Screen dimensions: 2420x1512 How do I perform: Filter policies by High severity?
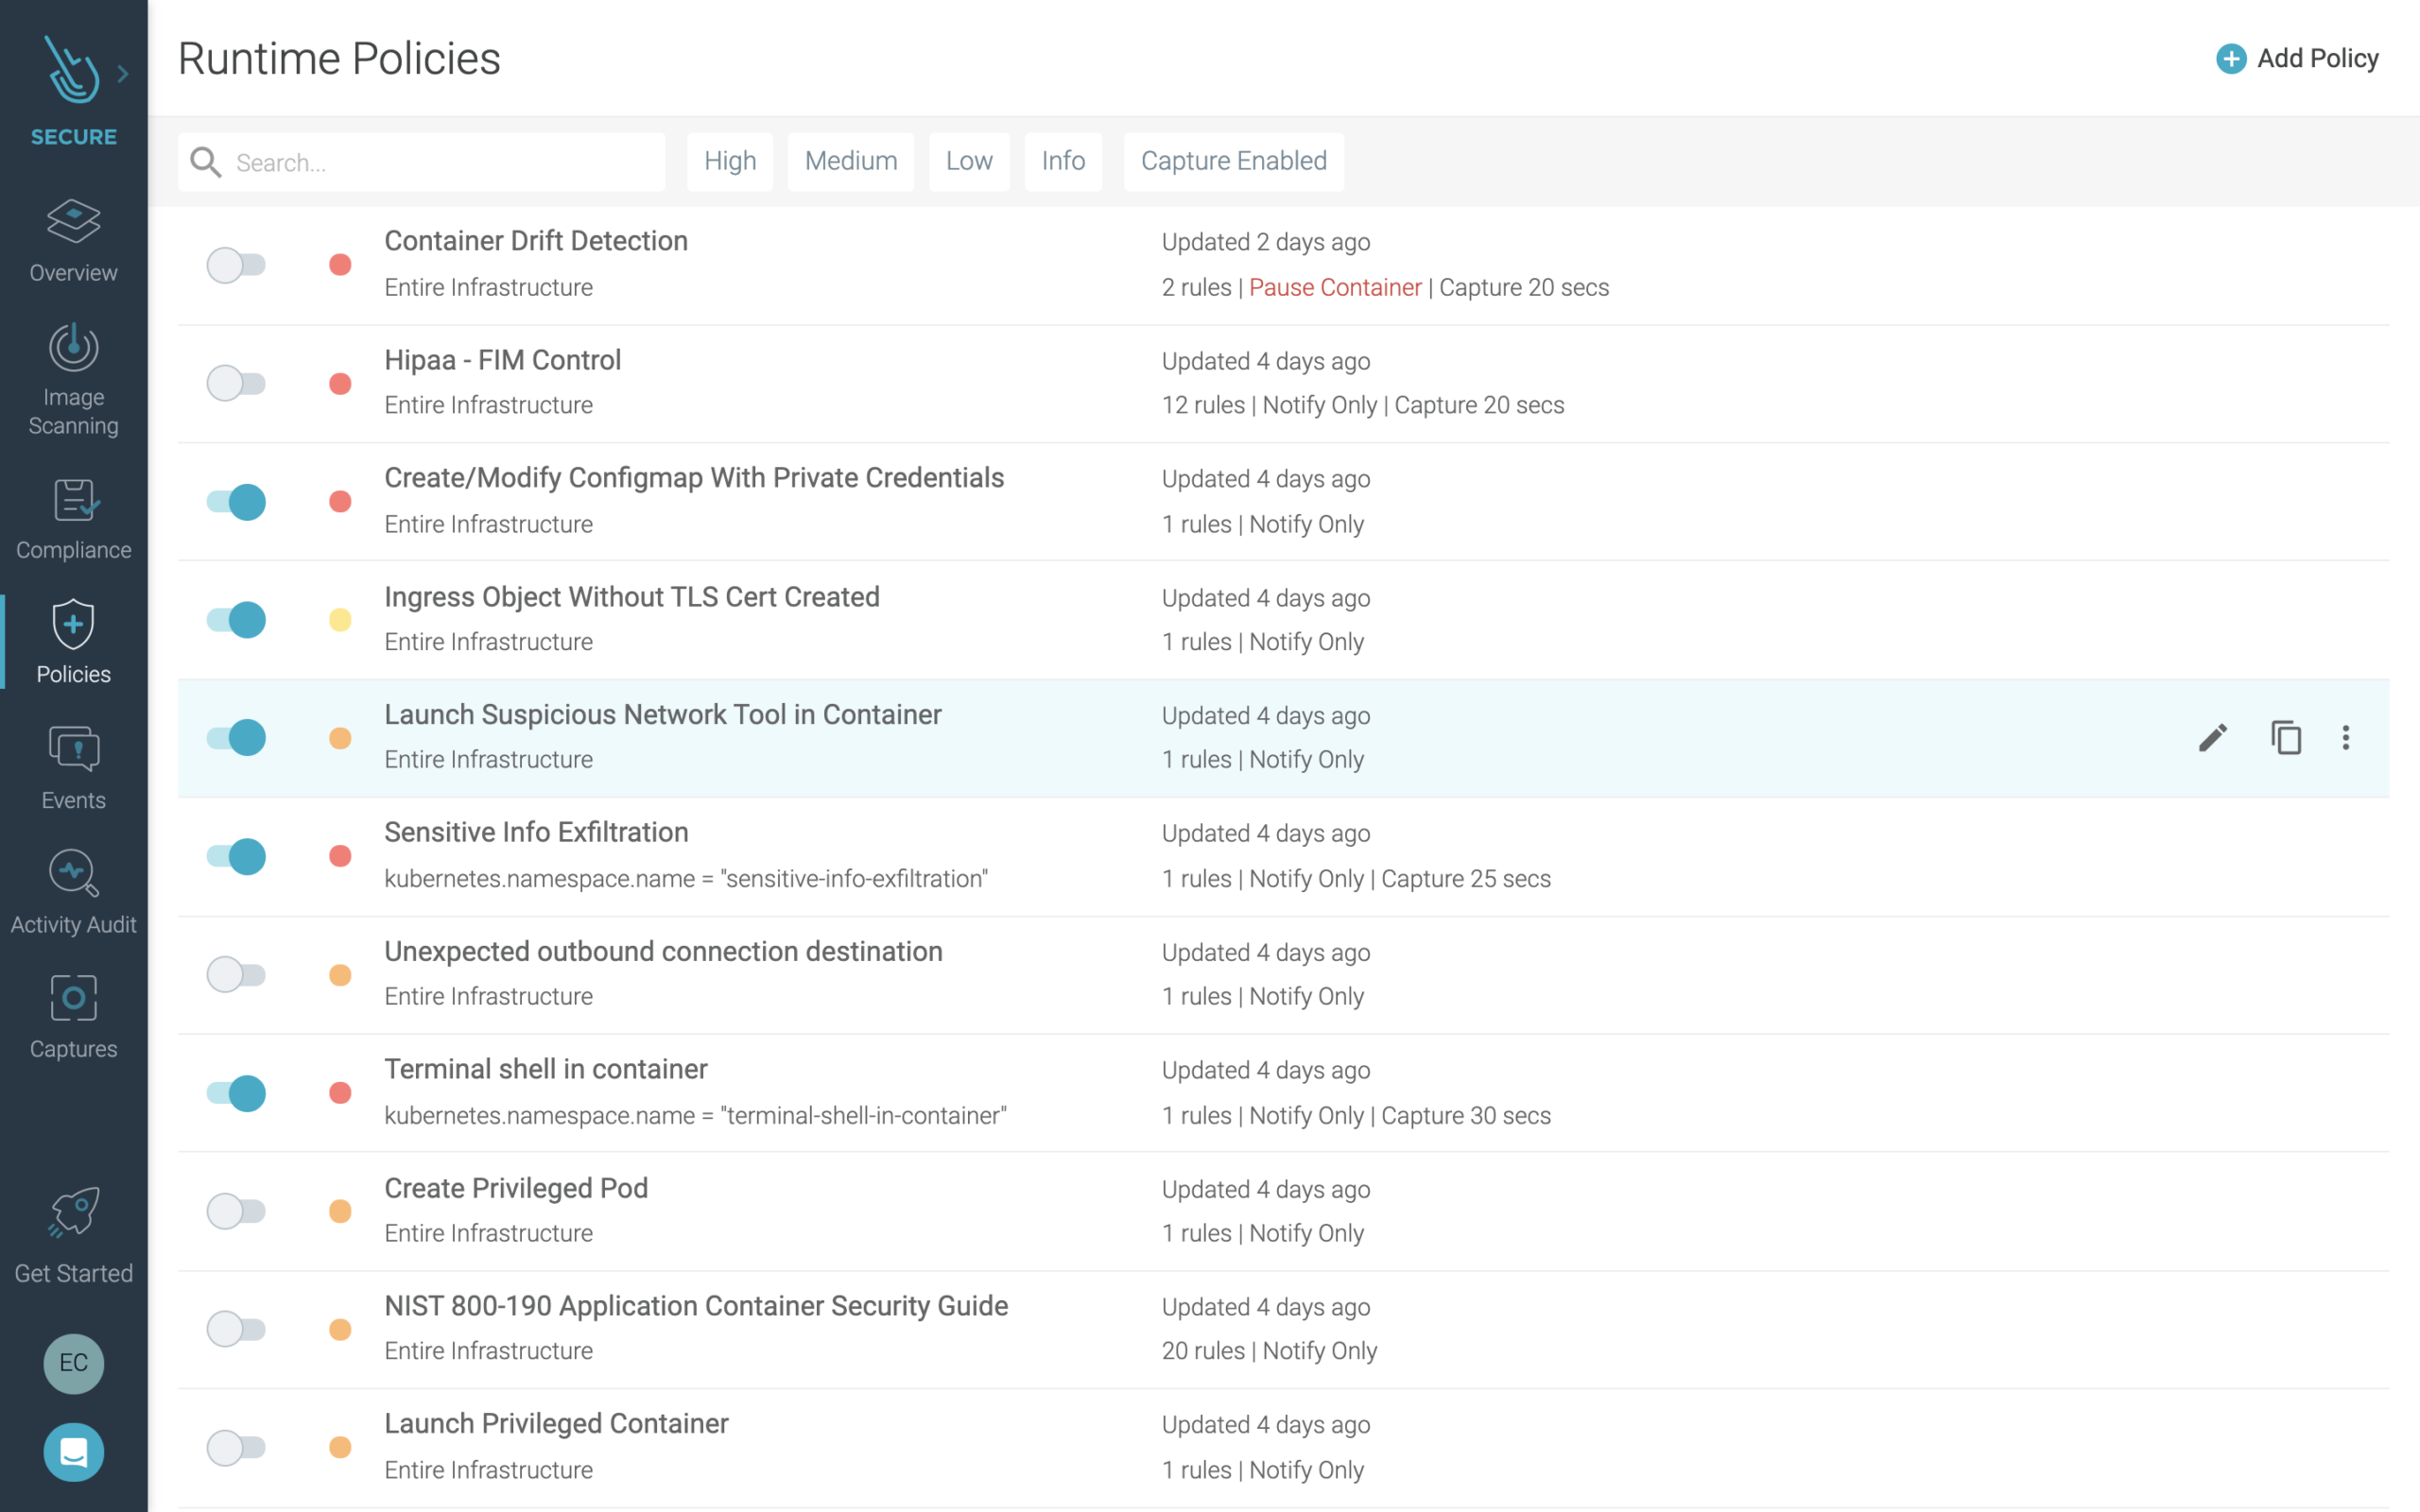point(729,161)
